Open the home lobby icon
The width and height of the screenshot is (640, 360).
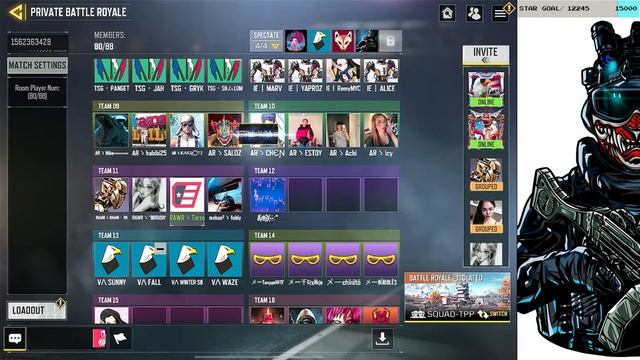[447, 13]
